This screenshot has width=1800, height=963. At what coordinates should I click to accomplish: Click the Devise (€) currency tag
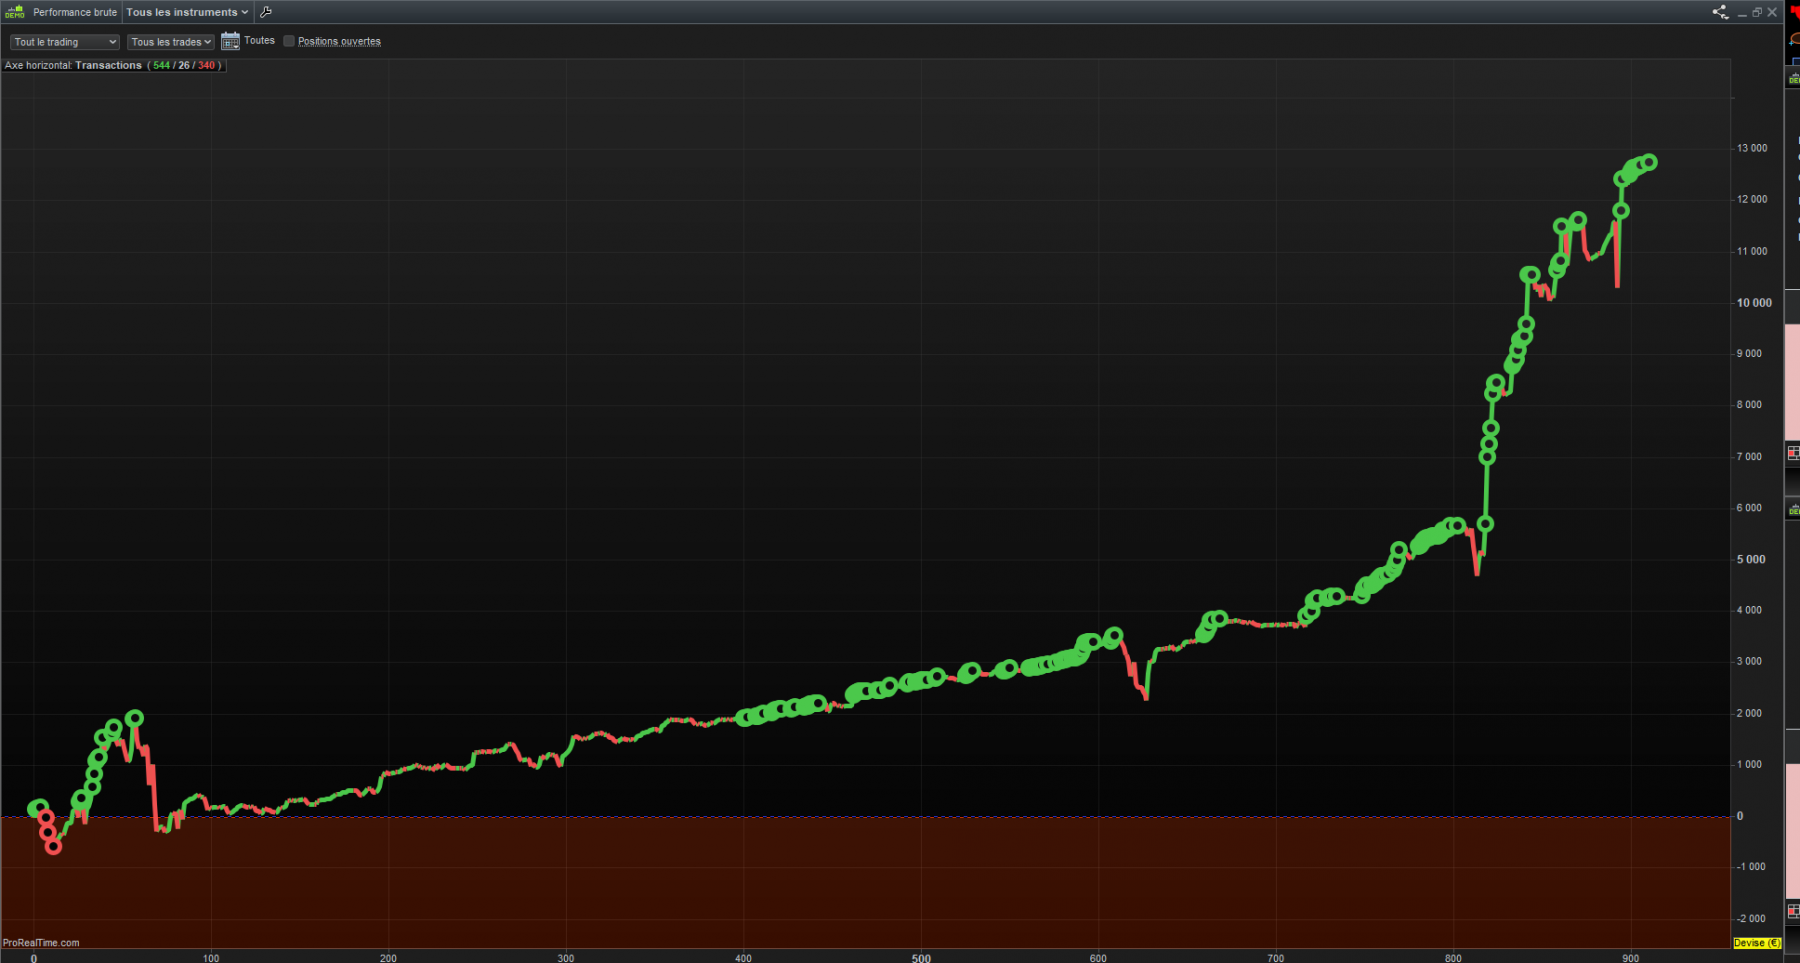[x=1757, y=943]
